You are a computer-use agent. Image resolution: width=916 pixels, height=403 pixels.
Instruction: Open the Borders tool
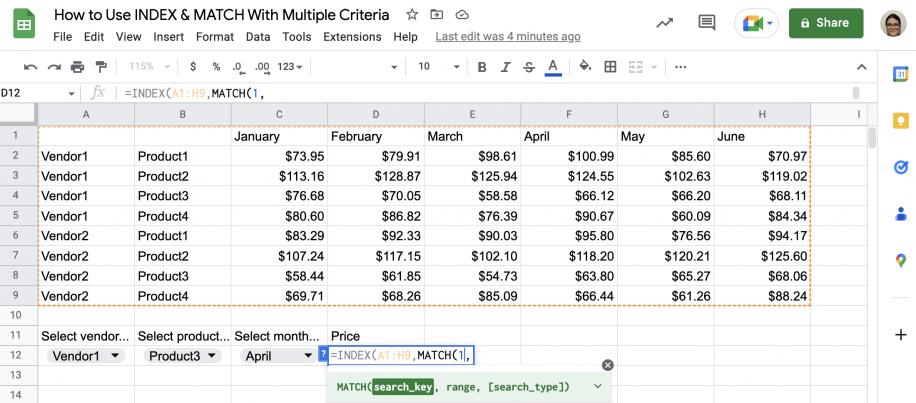point(610,67)
